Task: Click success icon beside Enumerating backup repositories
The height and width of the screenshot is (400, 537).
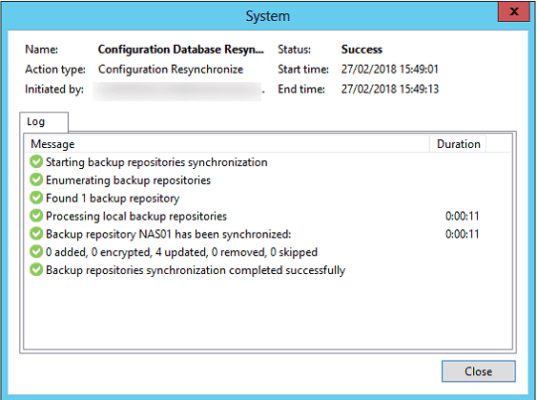Action: point(36,180)
